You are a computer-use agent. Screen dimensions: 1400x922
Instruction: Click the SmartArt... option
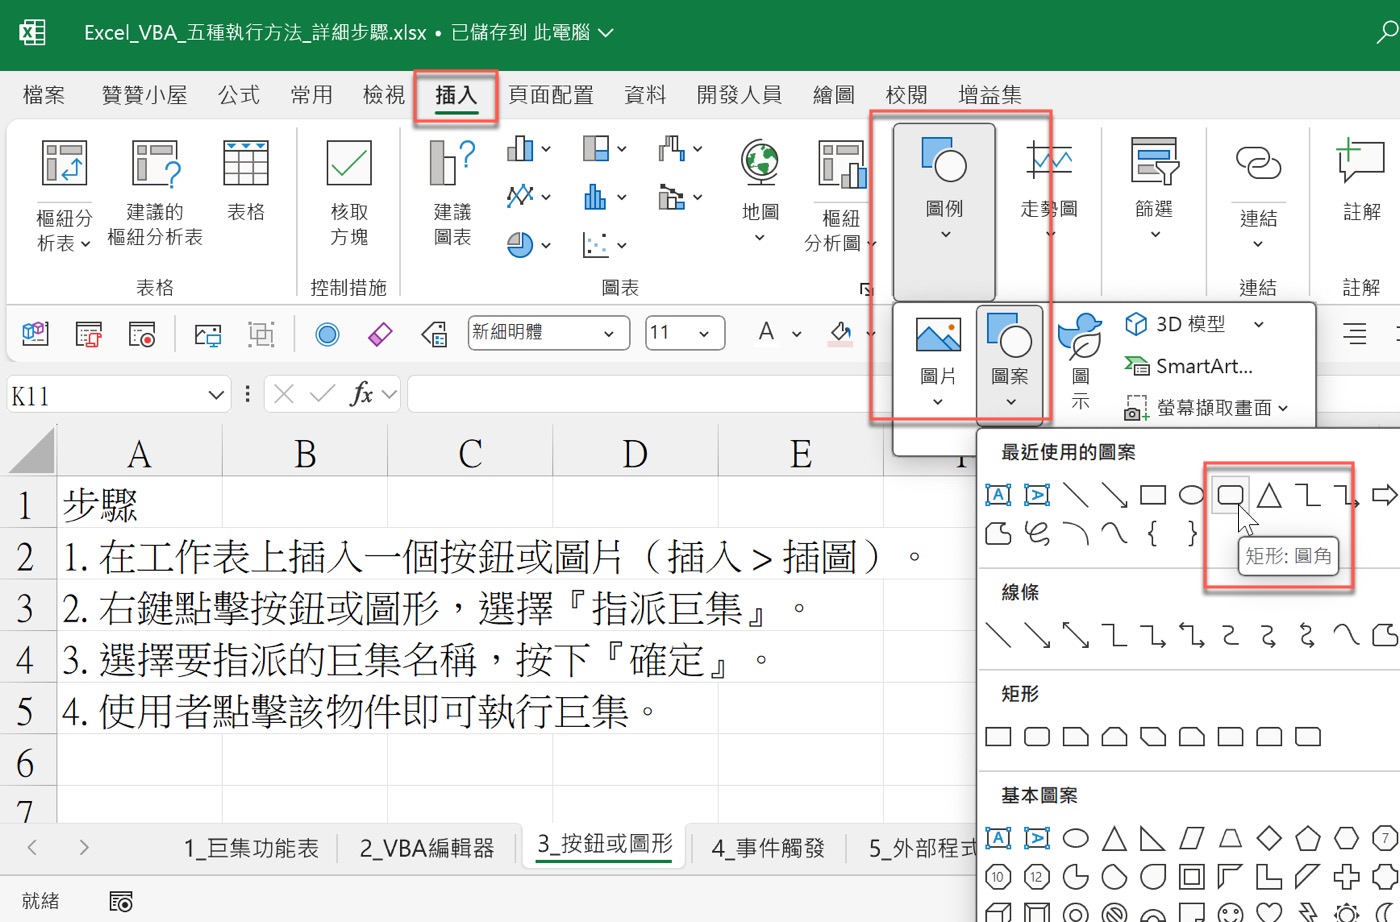click(1188, 366)
